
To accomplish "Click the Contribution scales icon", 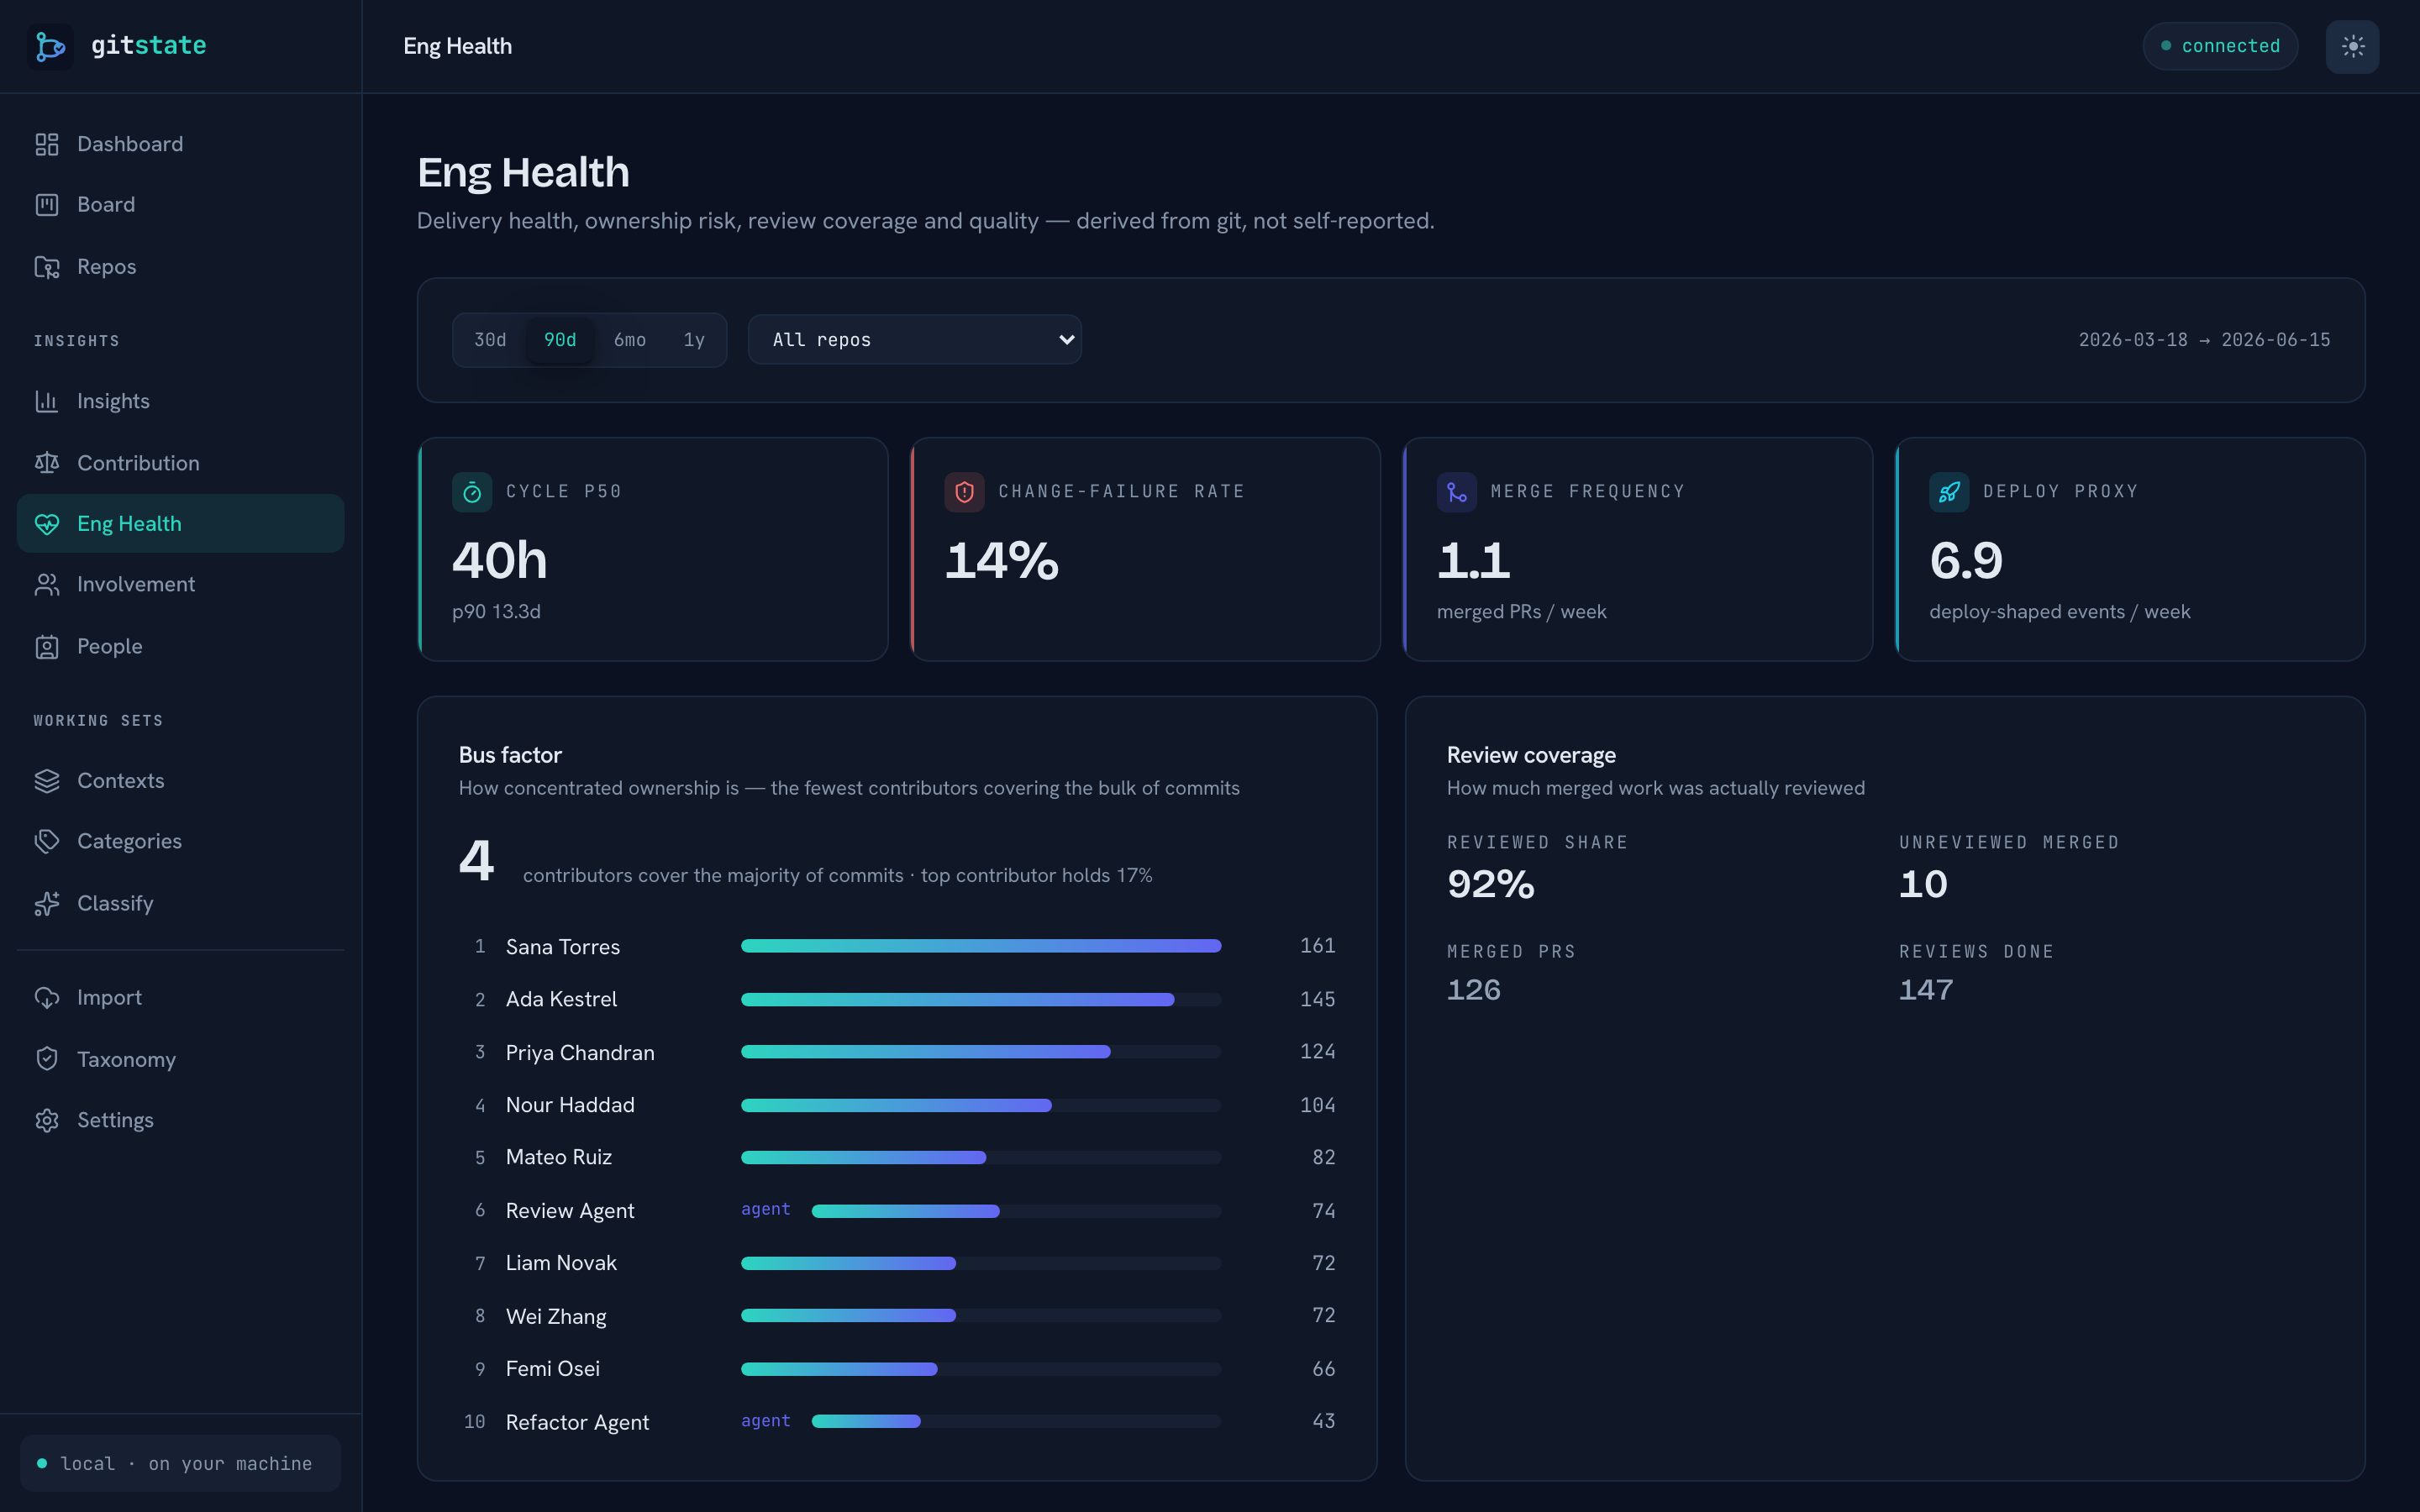I will [x=47, y=463].
